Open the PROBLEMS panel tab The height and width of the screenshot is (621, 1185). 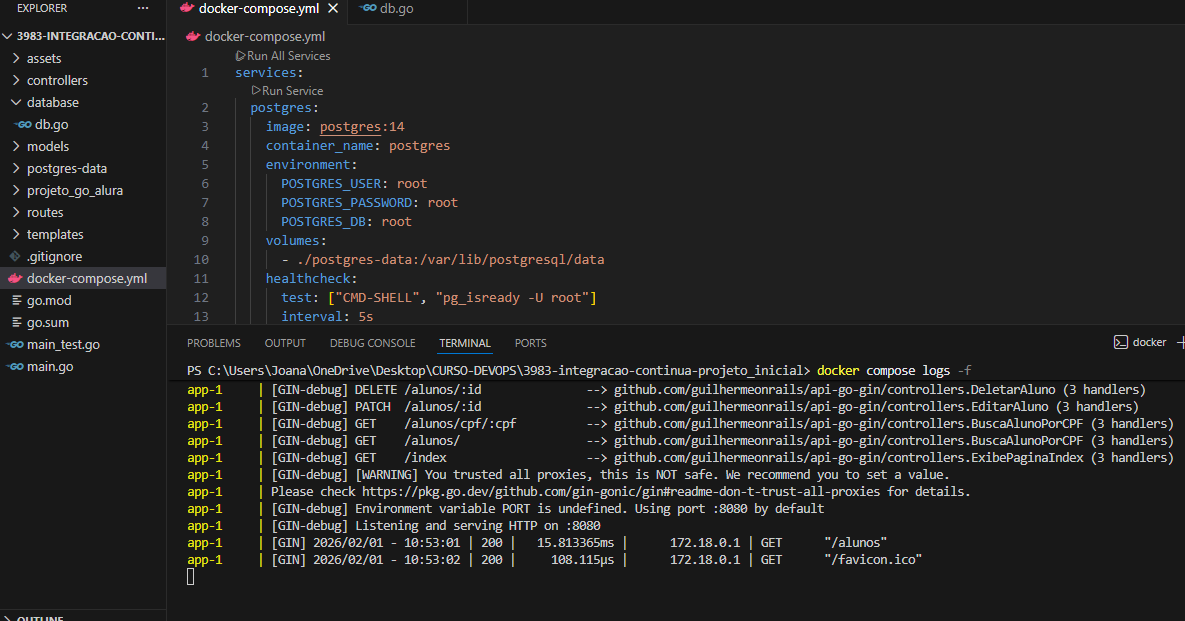(213, 343)
